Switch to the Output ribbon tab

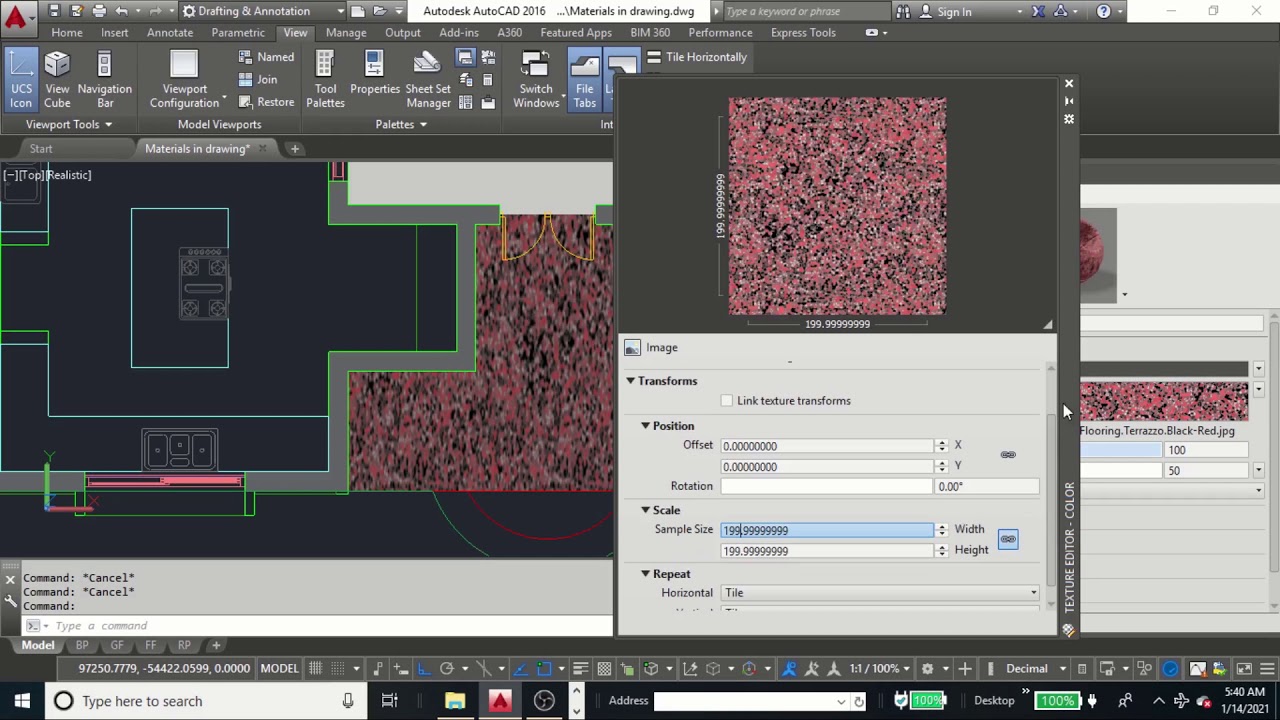tap(403, 32)
